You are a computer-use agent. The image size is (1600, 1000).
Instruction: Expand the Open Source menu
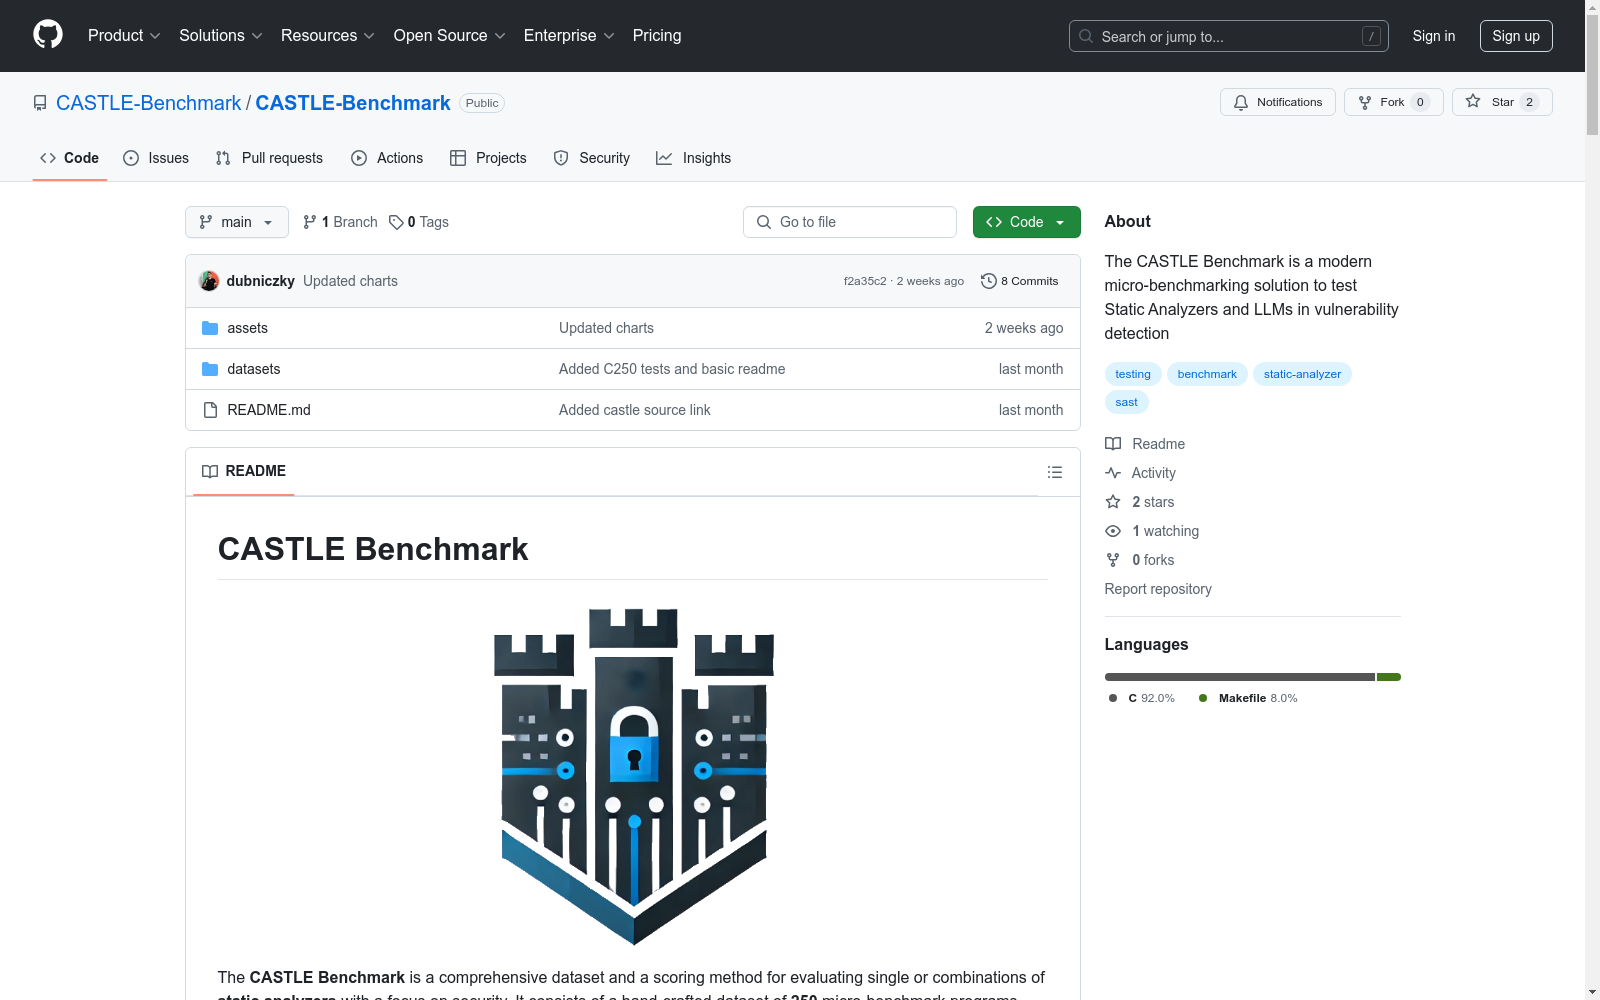point(450,36)
